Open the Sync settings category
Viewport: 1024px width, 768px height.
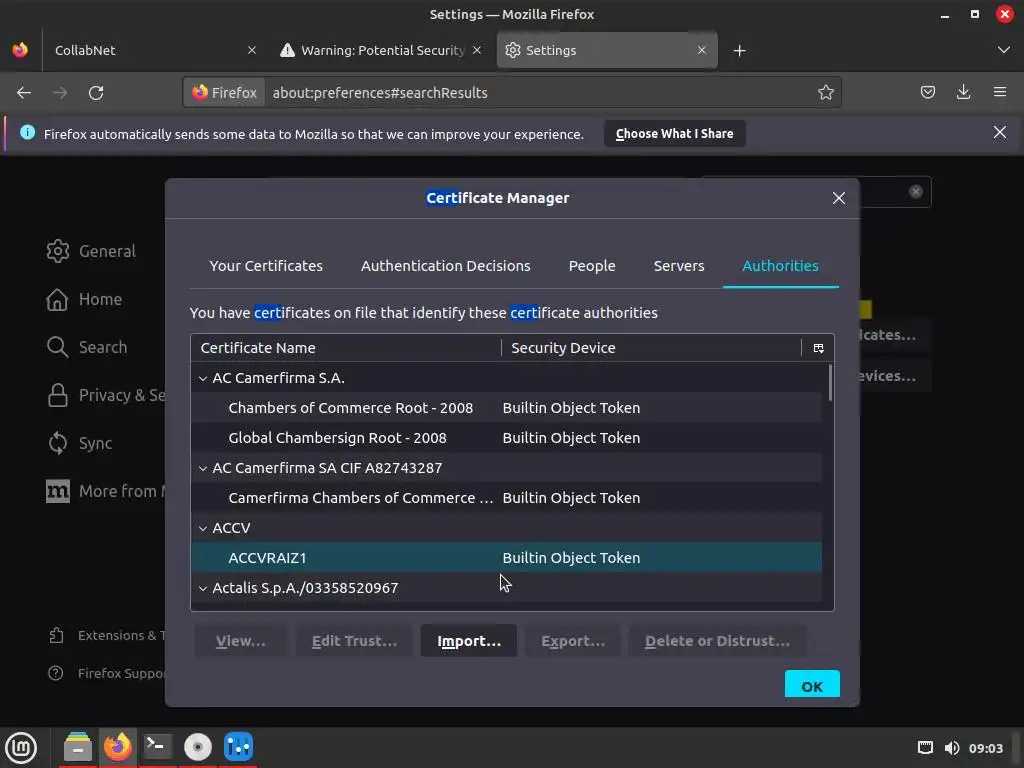(80, 443)
